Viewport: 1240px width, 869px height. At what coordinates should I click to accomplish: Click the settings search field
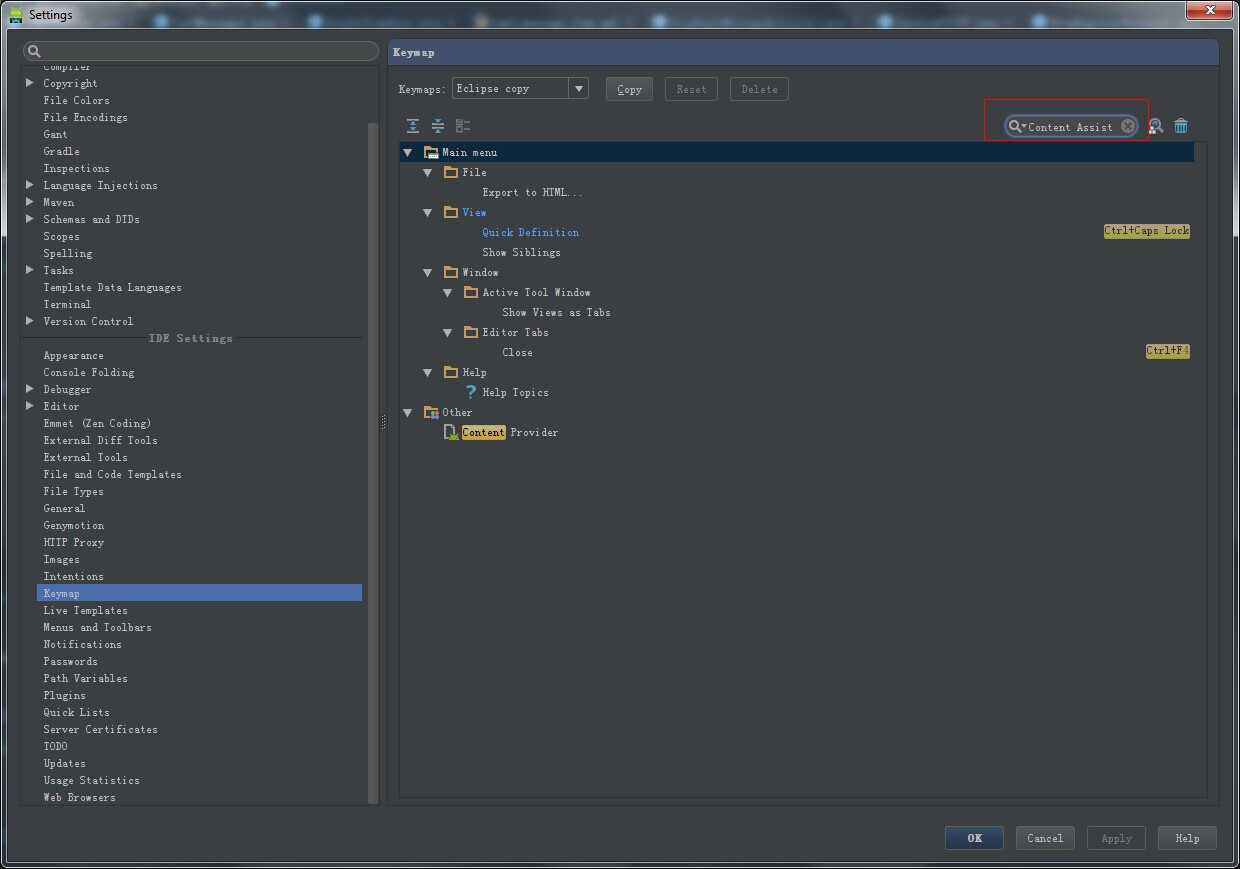click(x=202, y=51)
